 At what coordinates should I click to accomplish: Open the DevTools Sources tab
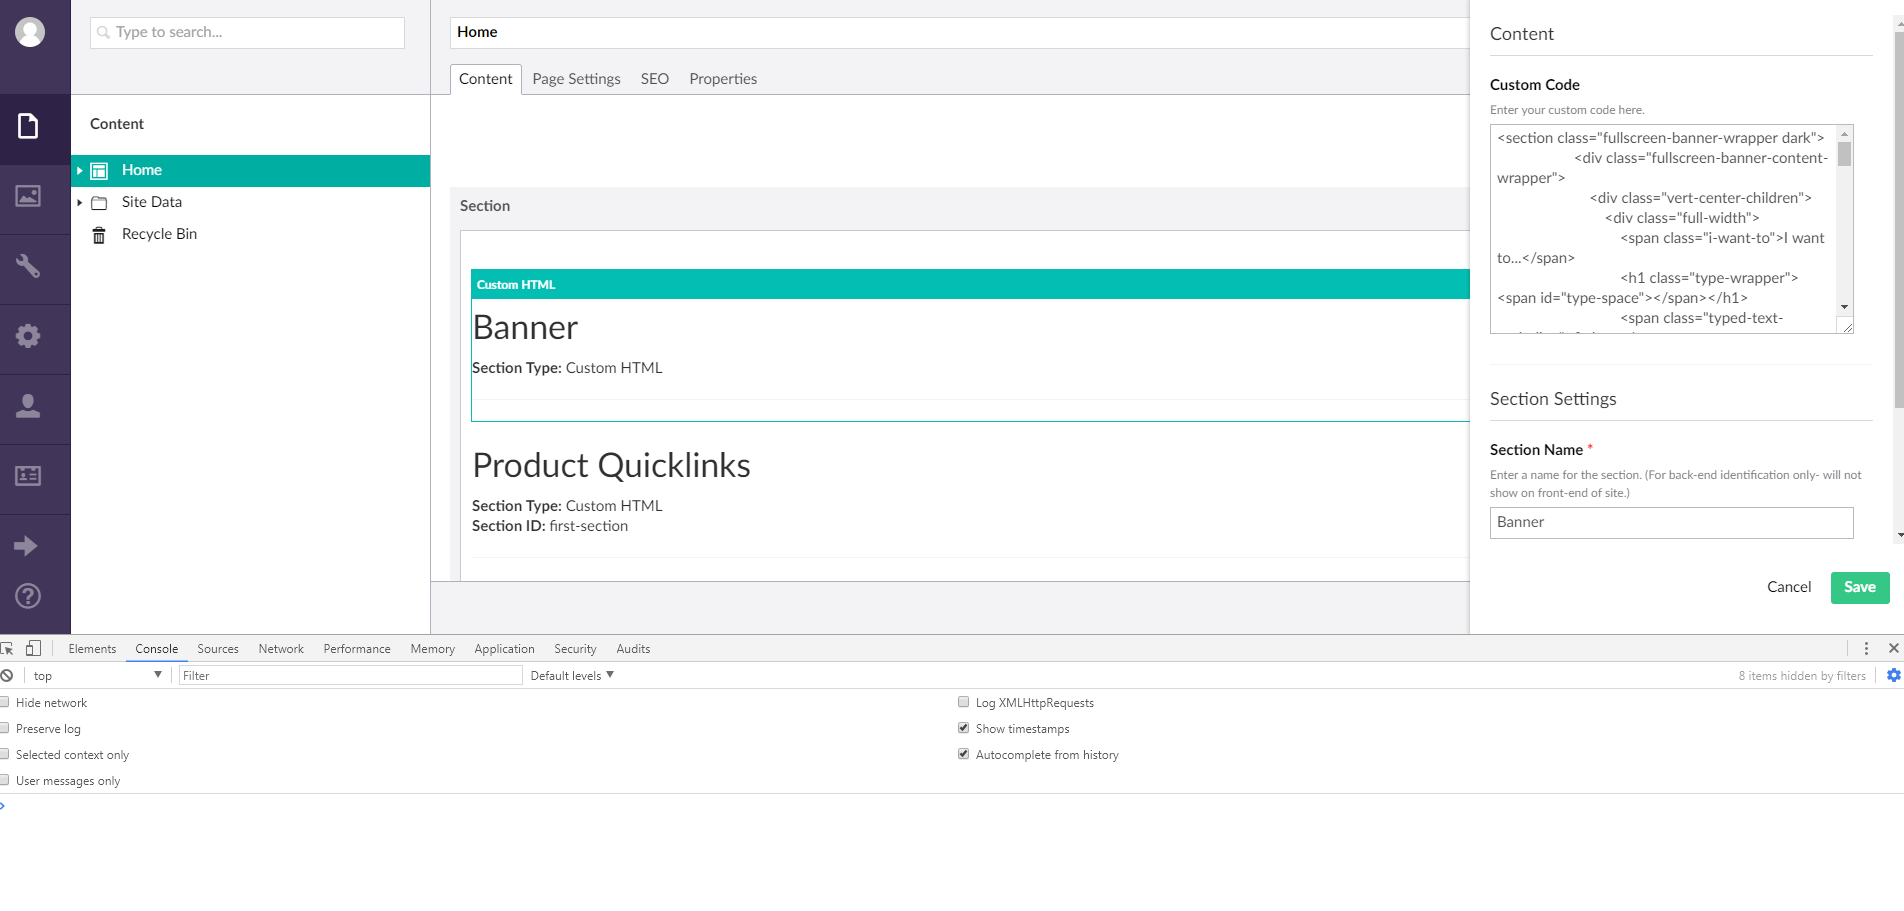[218, 649]
